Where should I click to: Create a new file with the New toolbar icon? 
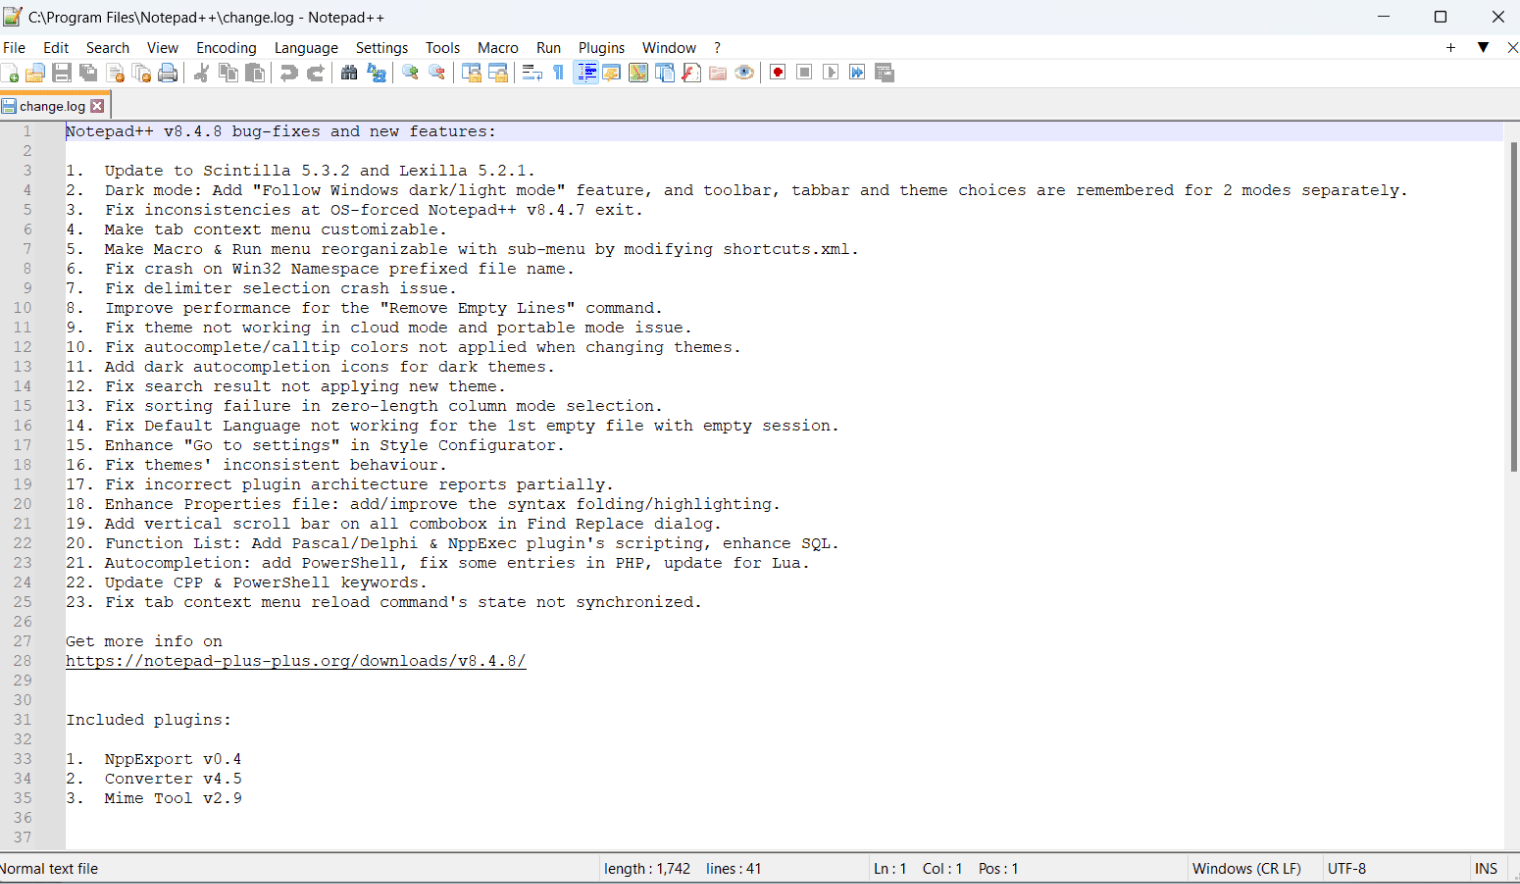10,73
